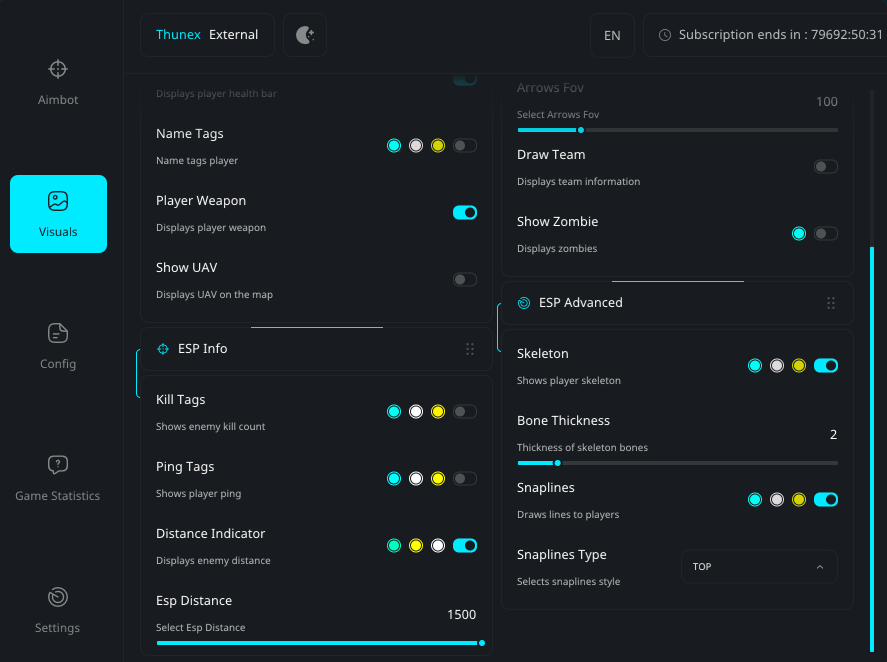Viewport: 887px width, 662px height.
Task: Click the Thunex External logo button
Action: point(207,35)
